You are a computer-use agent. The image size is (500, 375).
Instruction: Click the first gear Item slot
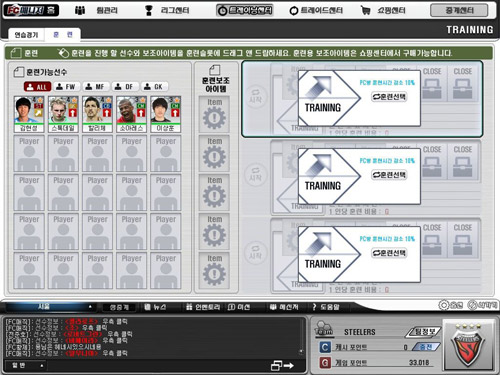(214, 114)
